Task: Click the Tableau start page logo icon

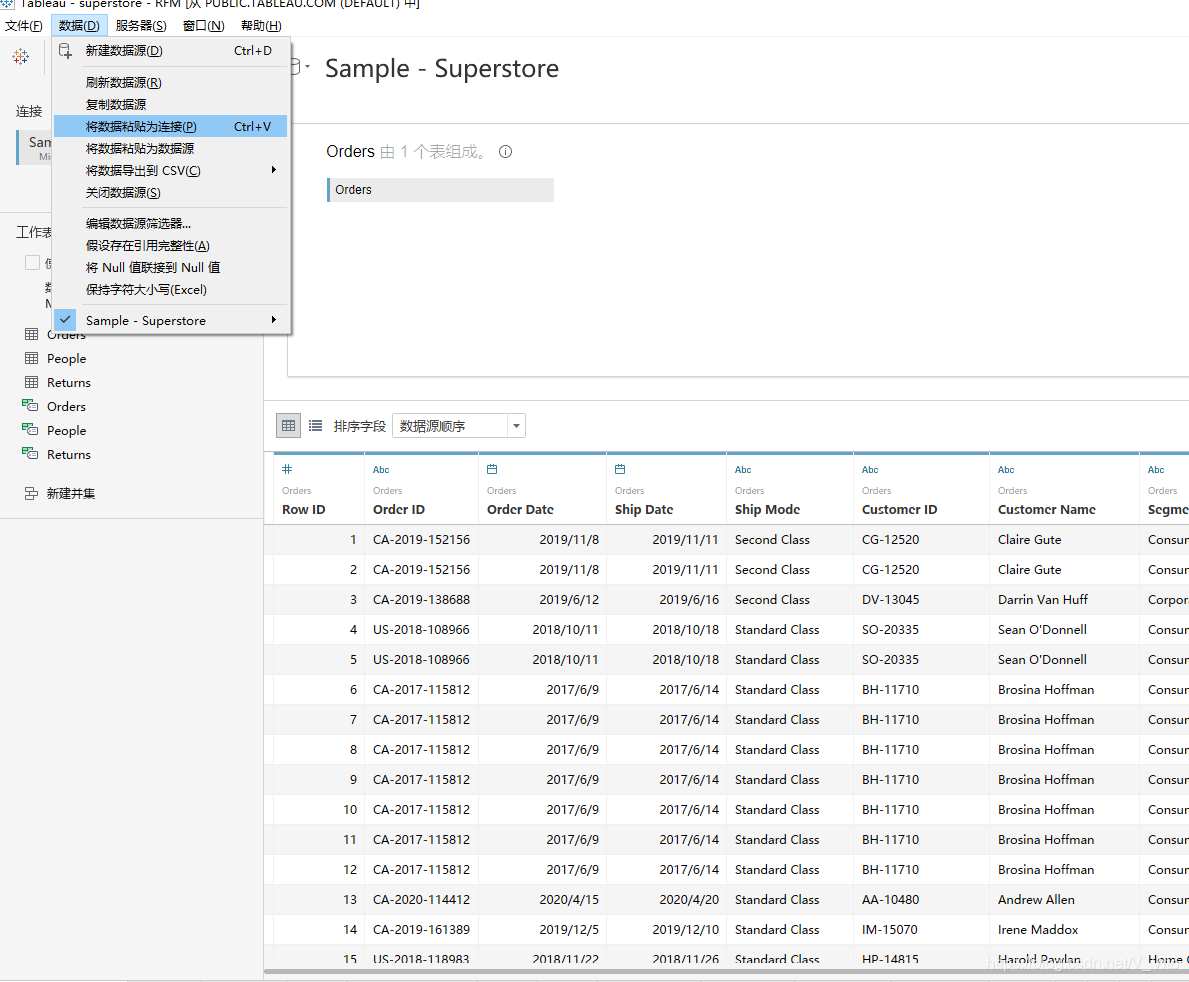Action: 20,56
